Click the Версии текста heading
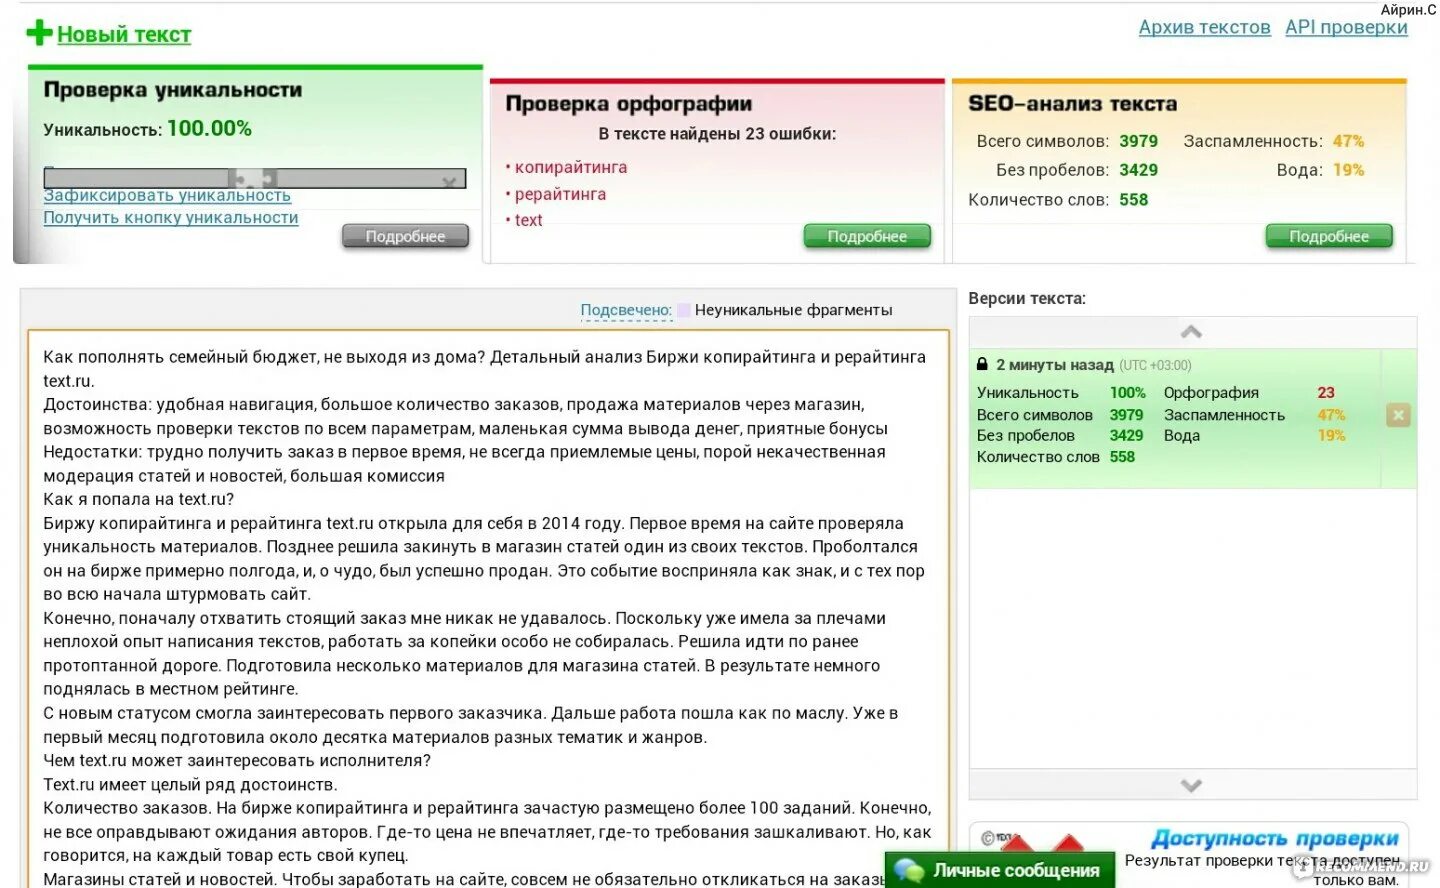The image size is (1440, 888). pyautogui.click(x=1027, y=298)
